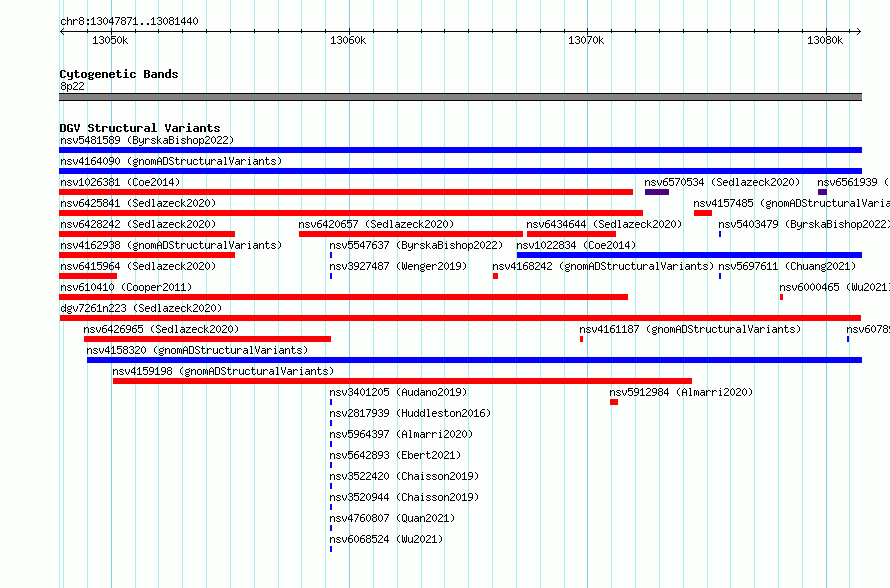Select the nsv5547637 (ByrskaBishop2022) label

click(416, 245)
